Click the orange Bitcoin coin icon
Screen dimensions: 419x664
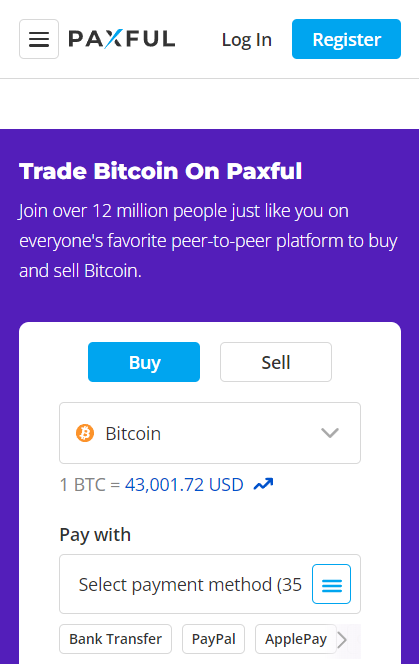(x=85, y=433)
